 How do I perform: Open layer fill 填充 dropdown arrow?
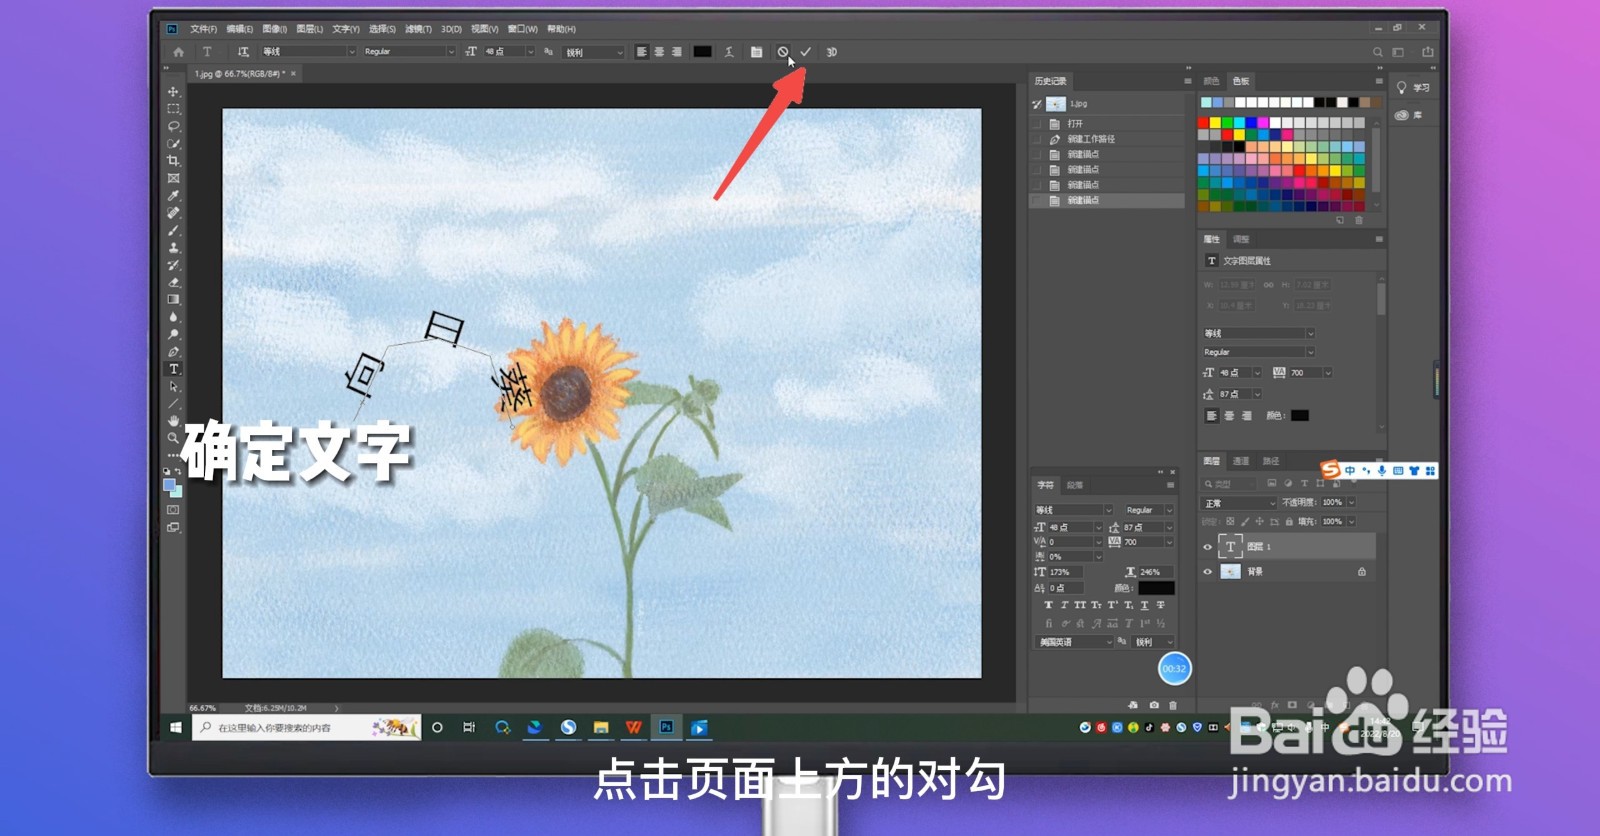click(1351, 521)
